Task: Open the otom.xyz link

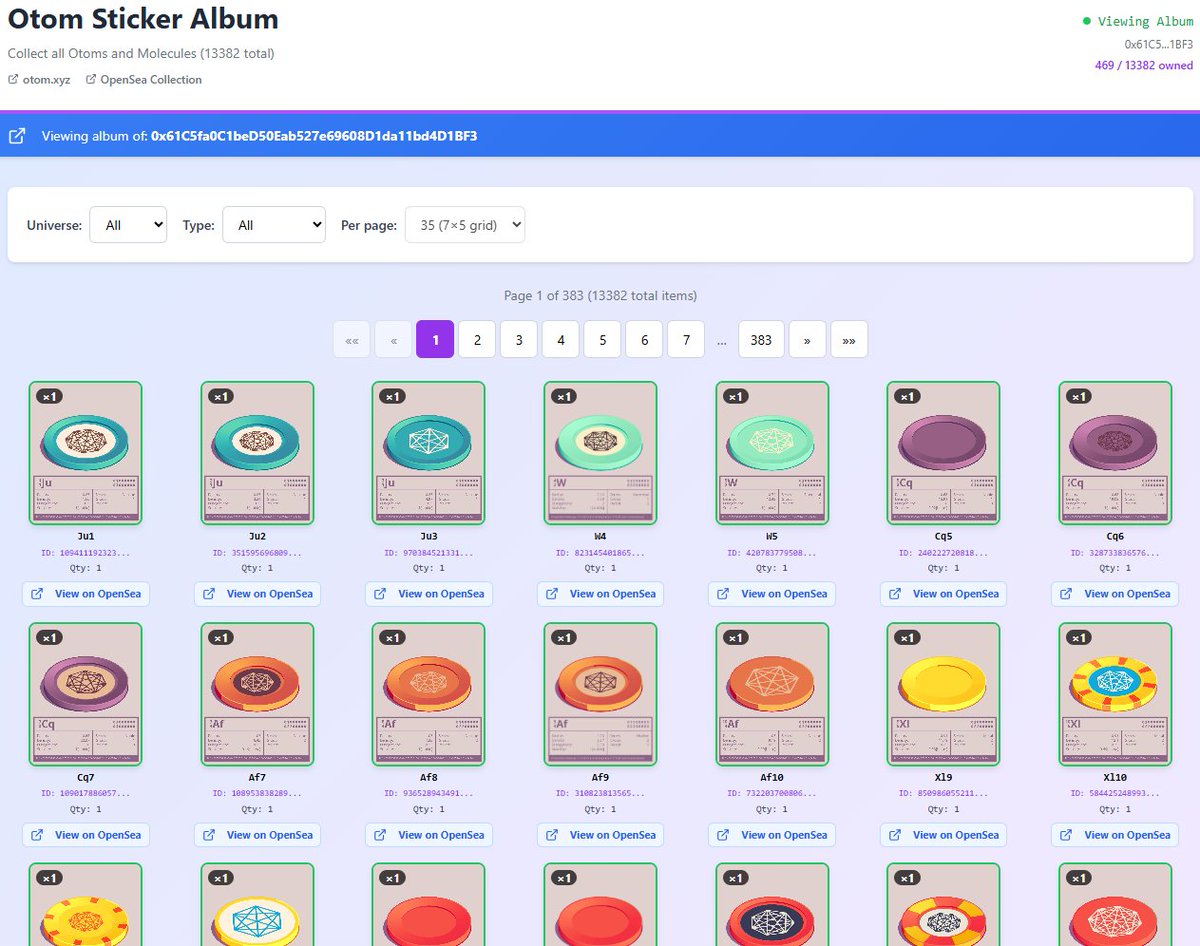Action: (39, 80)
